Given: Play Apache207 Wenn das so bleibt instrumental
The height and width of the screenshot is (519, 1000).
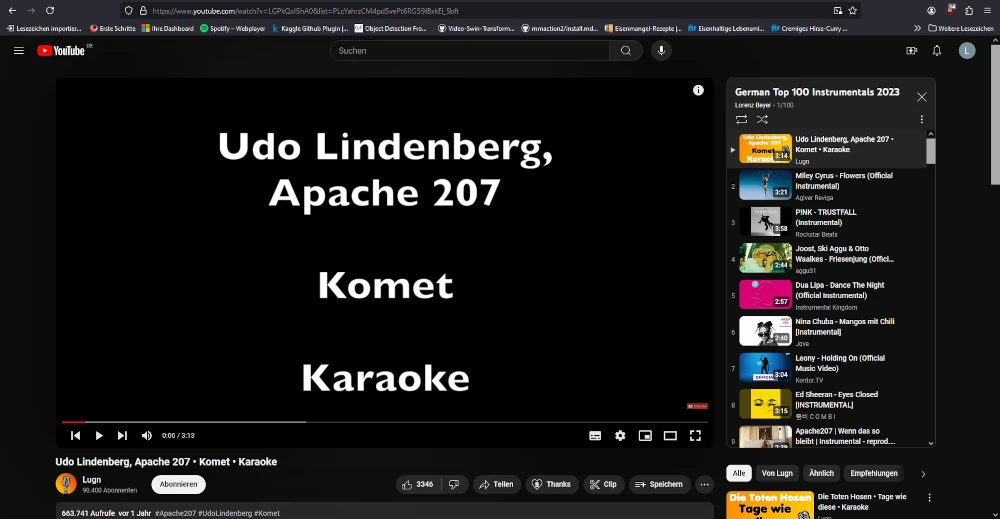Looking at the screenshot, I should [827, 436].
